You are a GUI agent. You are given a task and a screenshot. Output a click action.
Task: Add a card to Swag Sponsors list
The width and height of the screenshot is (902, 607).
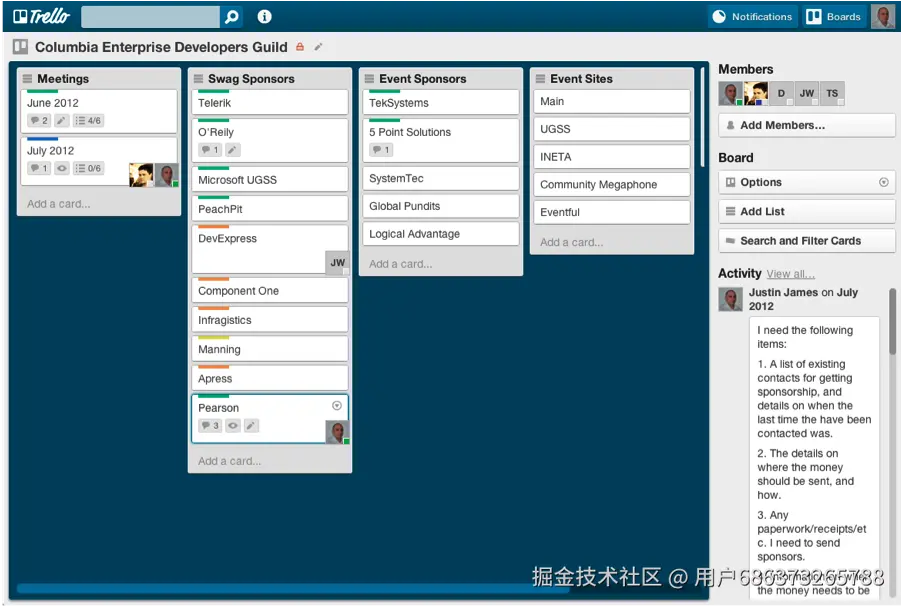(230, 461)
